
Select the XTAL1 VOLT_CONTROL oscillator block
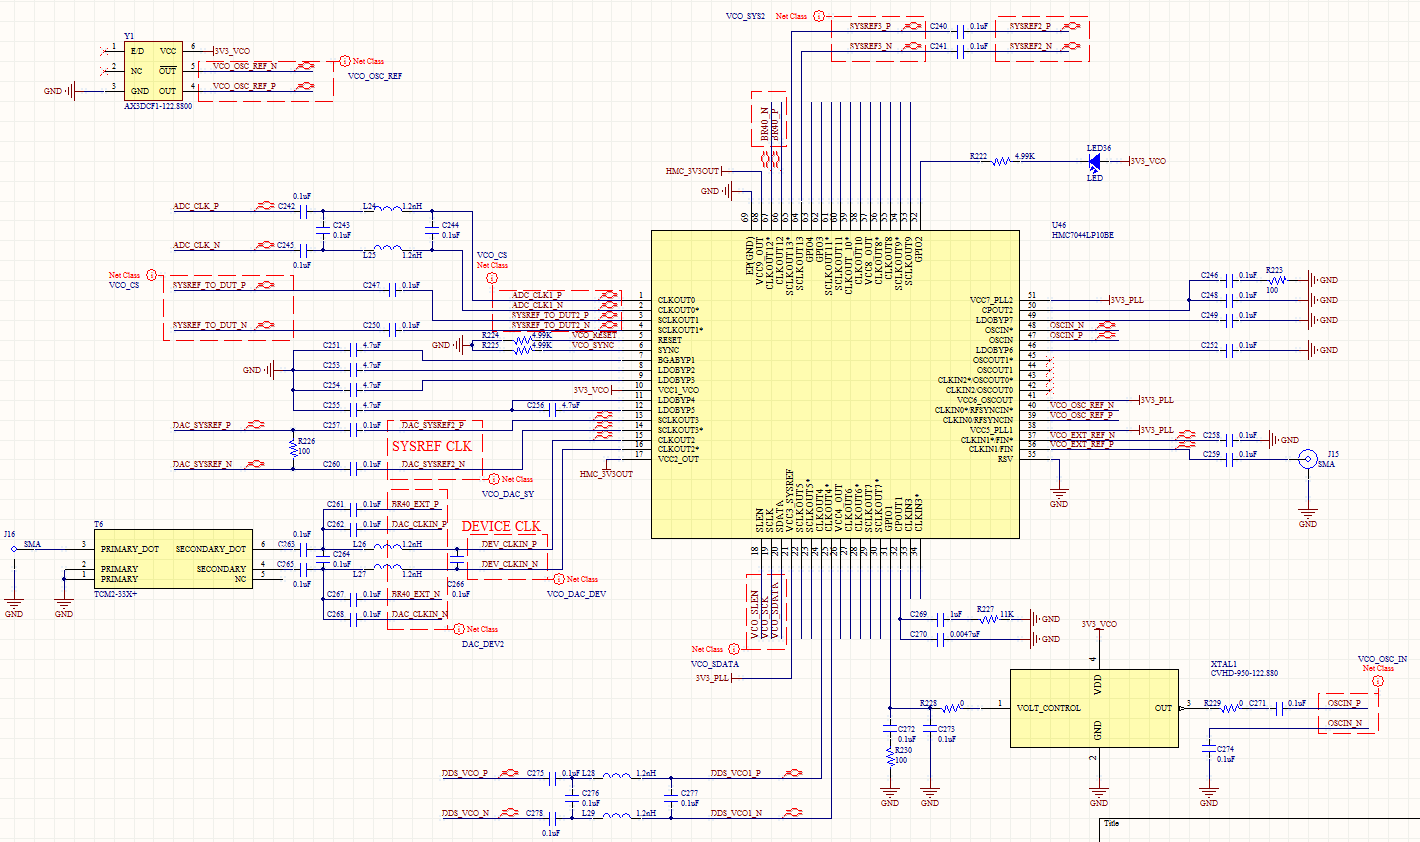(x=1093, y=708)
